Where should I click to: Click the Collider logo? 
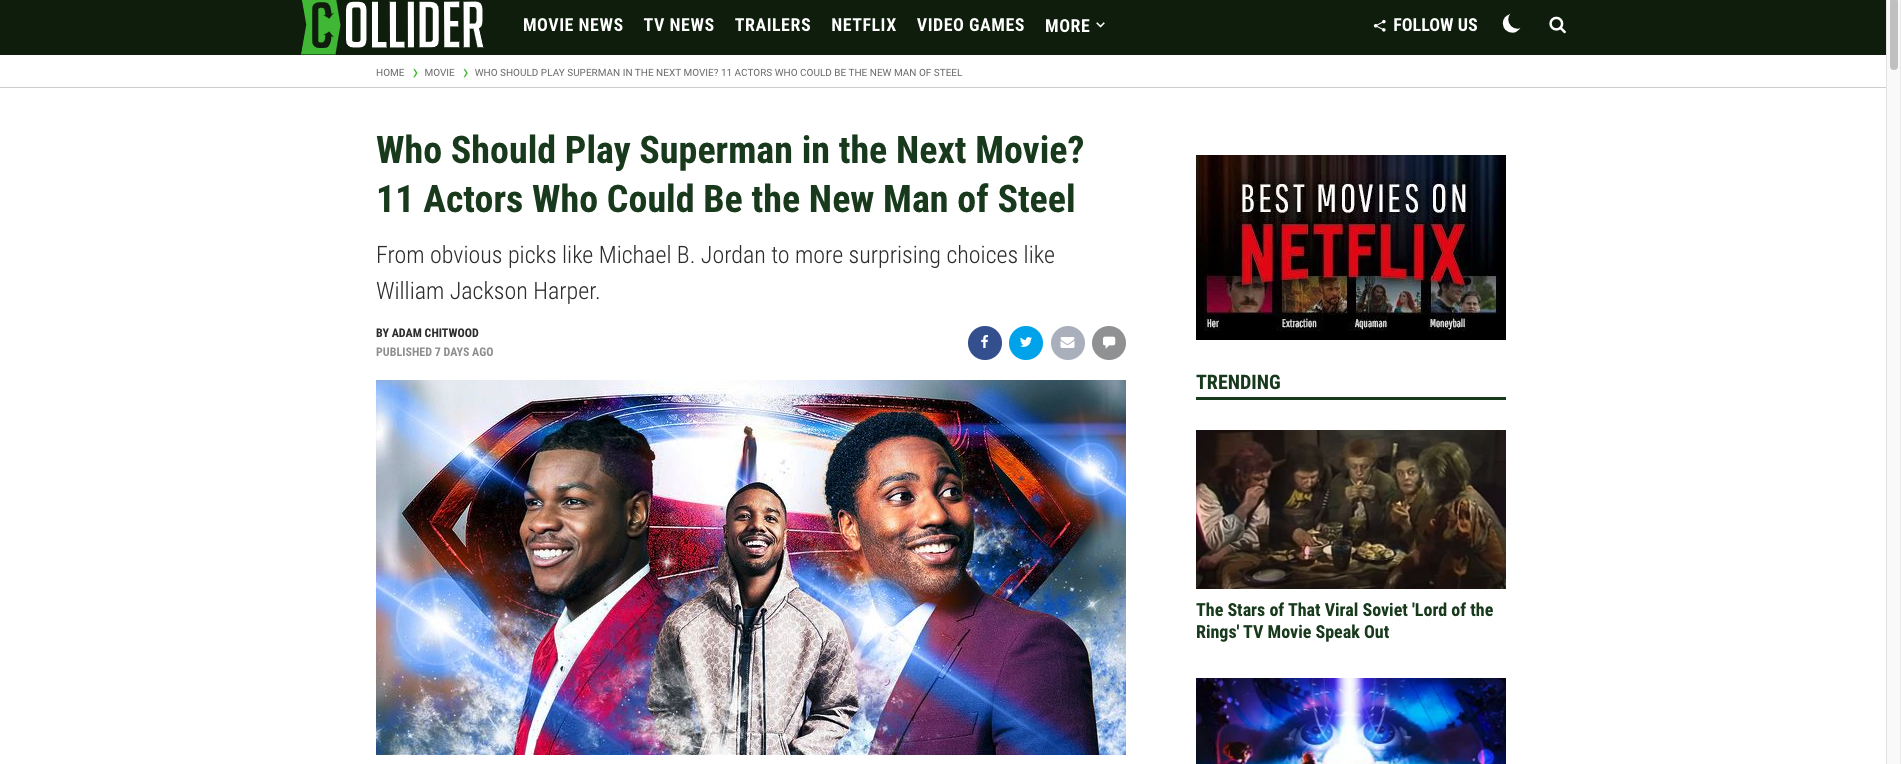pos(392,26)
